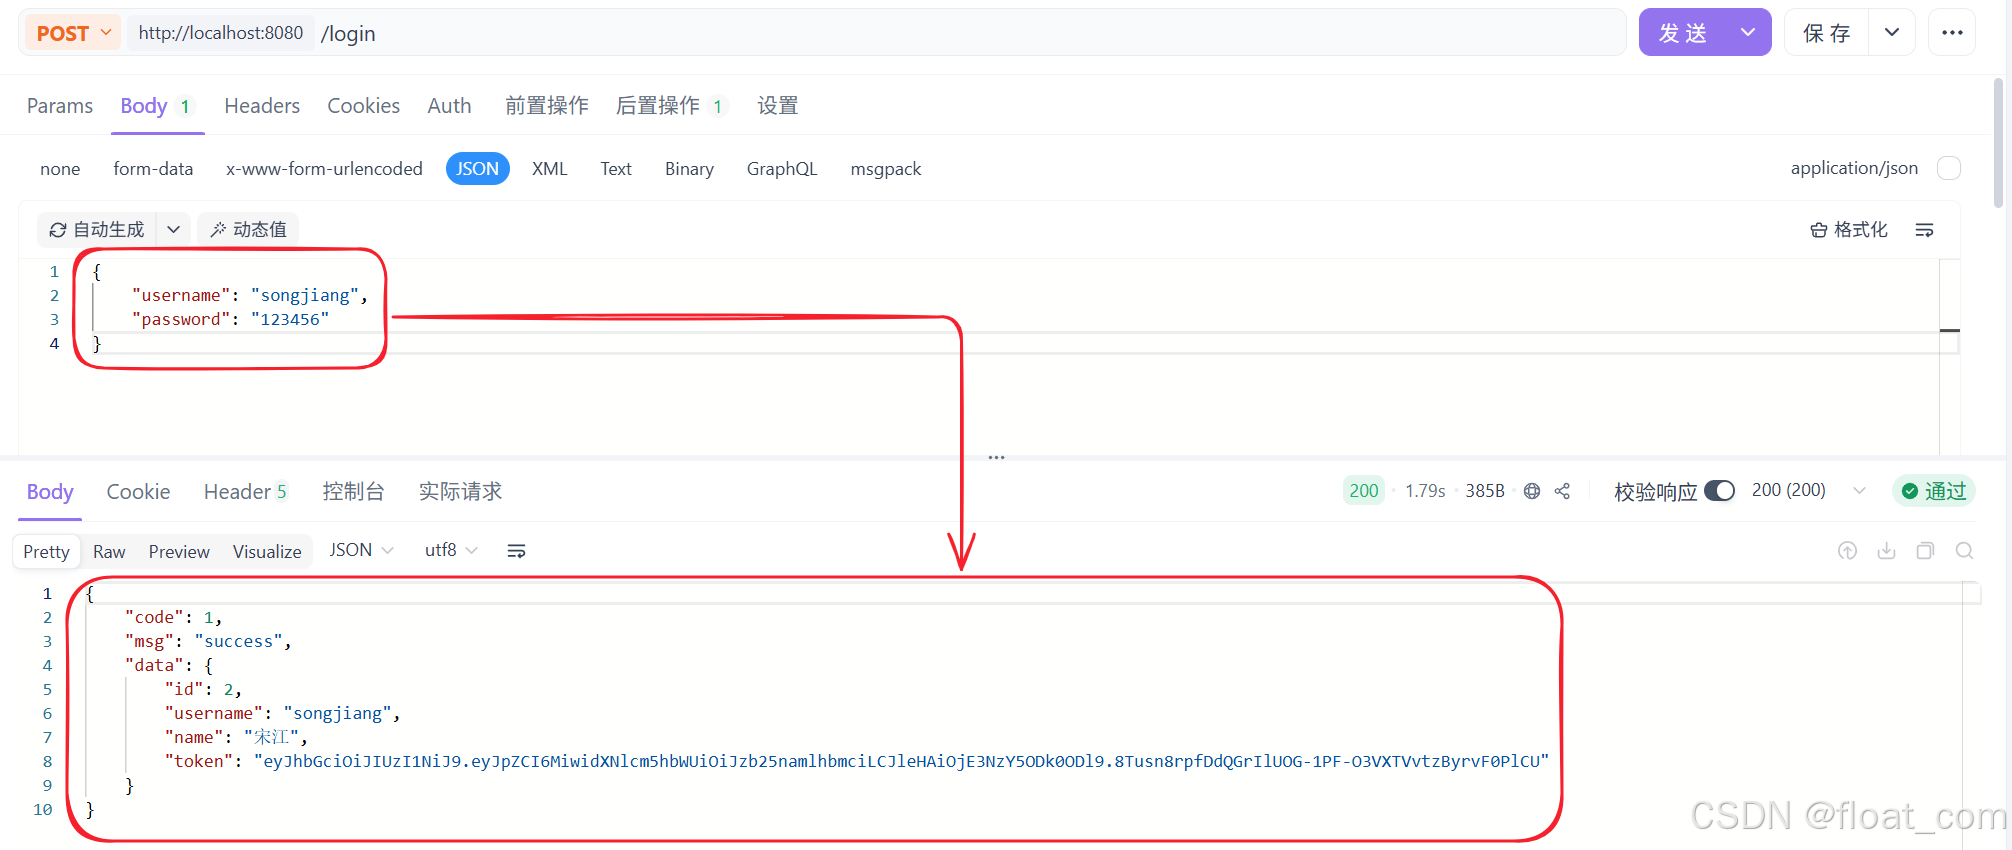
Task: Open the request Cookies tab
Action: tap(364, 106)
